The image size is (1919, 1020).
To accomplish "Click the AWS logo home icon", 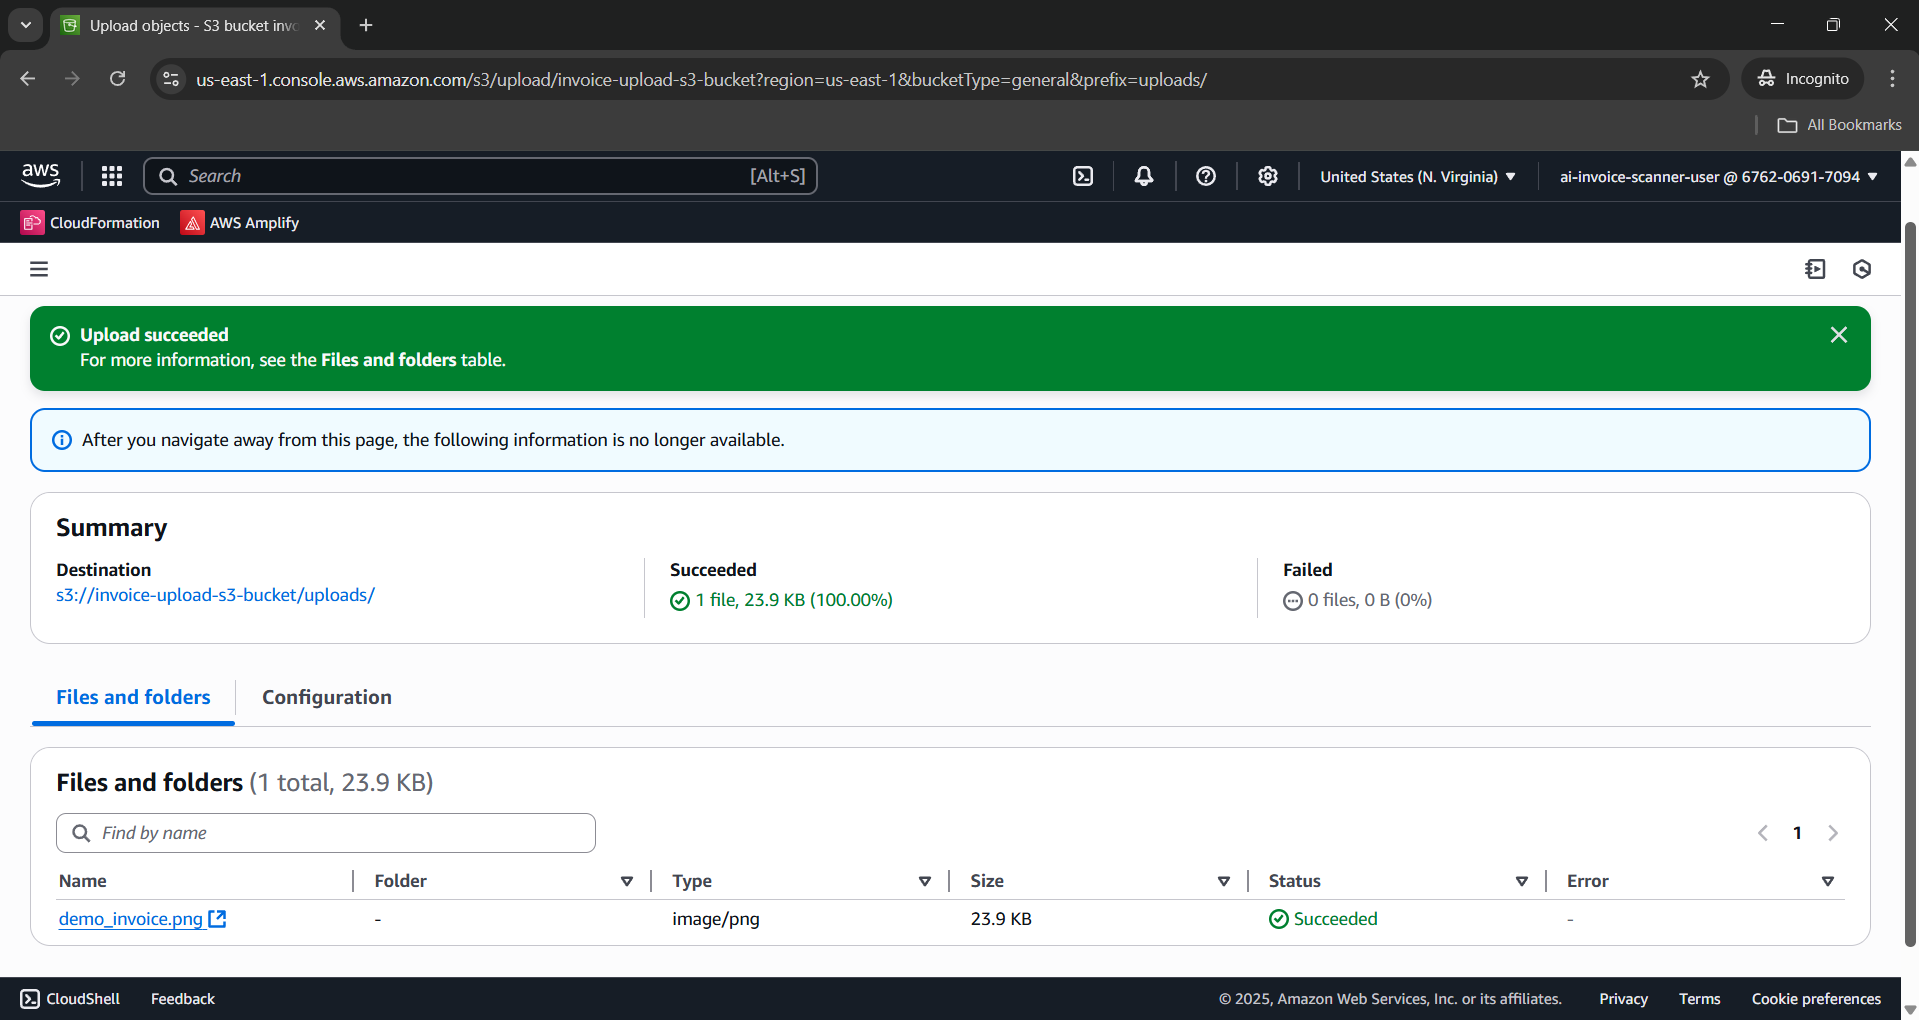I will 41,175.
